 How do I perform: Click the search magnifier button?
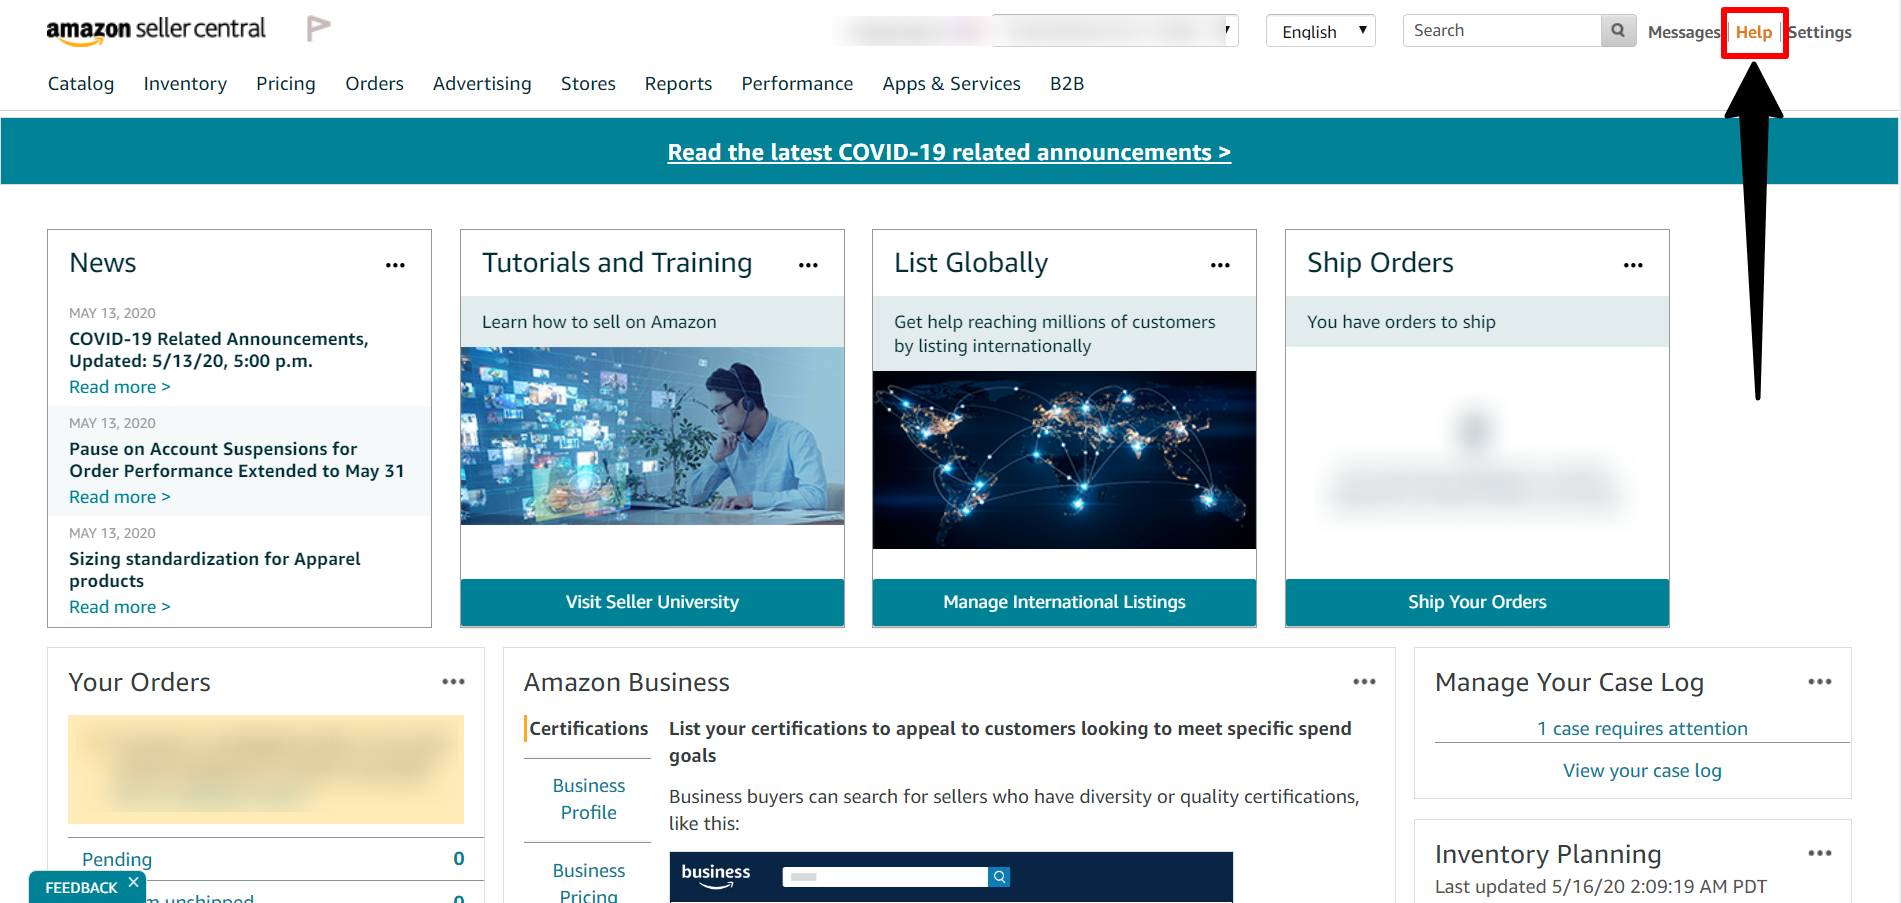point(1618,31)
